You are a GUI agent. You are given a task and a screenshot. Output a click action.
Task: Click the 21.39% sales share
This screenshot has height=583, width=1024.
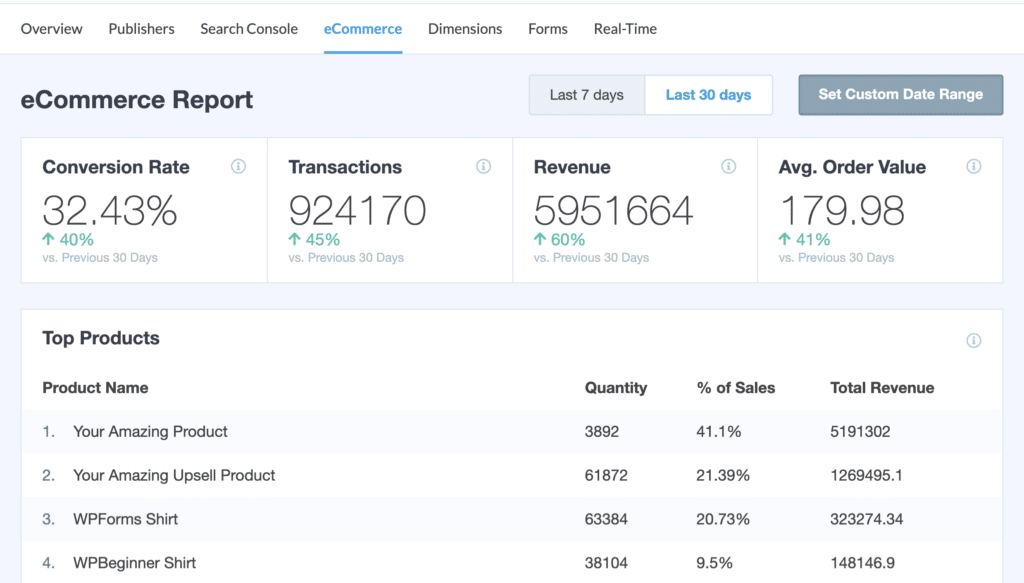[x=723, y=475]
